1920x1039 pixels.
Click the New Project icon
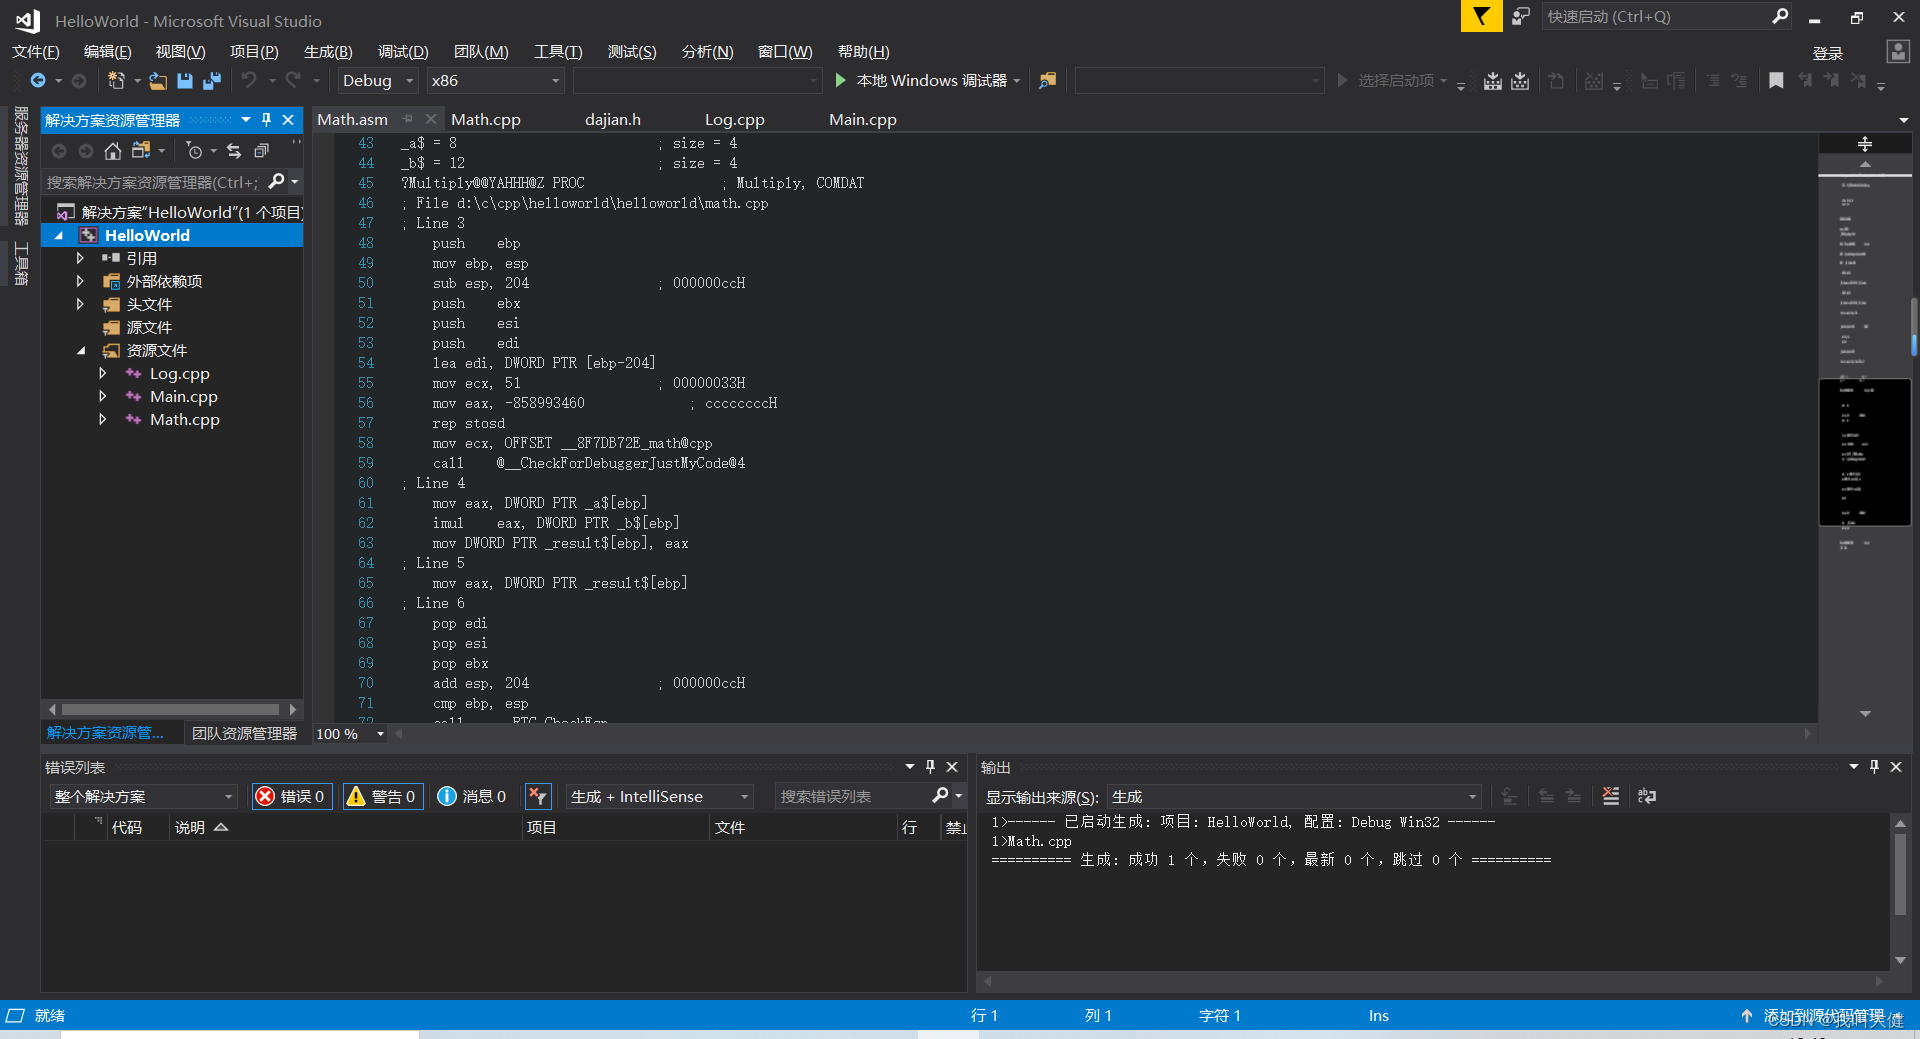click(116, 81)
